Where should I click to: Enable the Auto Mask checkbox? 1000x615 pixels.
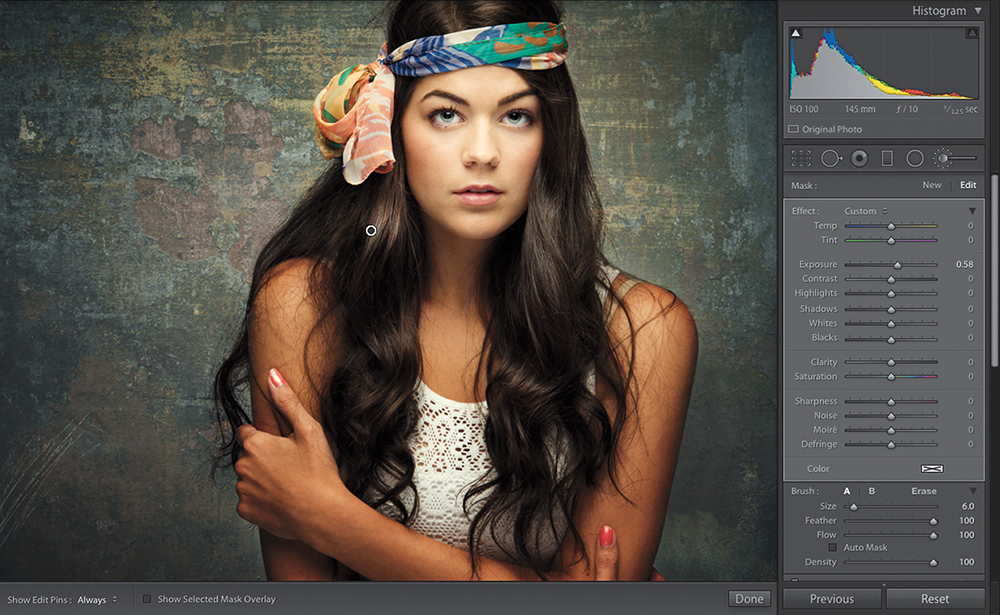pyautogui.click(x=832, y=548)
